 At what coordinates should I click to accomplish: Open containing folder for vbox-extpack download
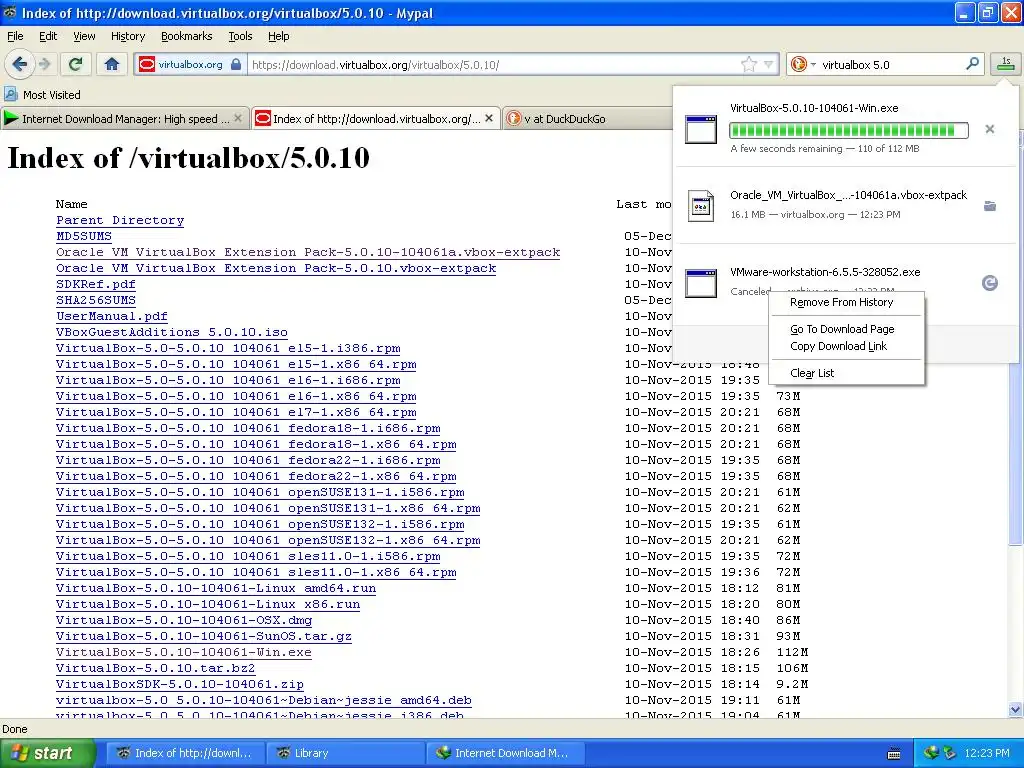[989, 206]
